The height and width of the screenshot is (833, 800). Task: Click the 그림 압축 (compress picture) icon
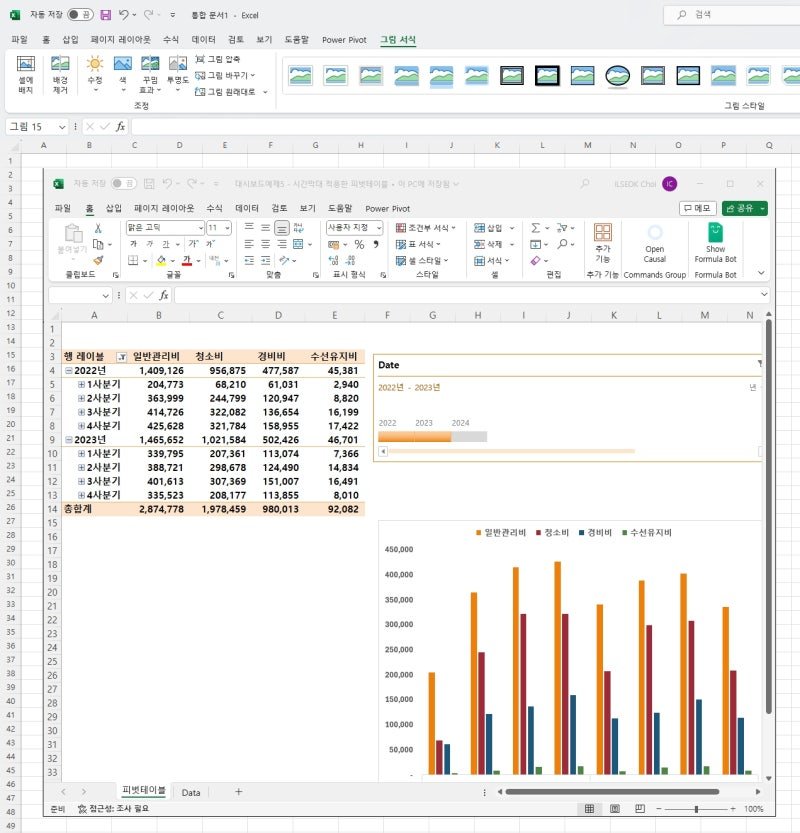coord(200,59)
